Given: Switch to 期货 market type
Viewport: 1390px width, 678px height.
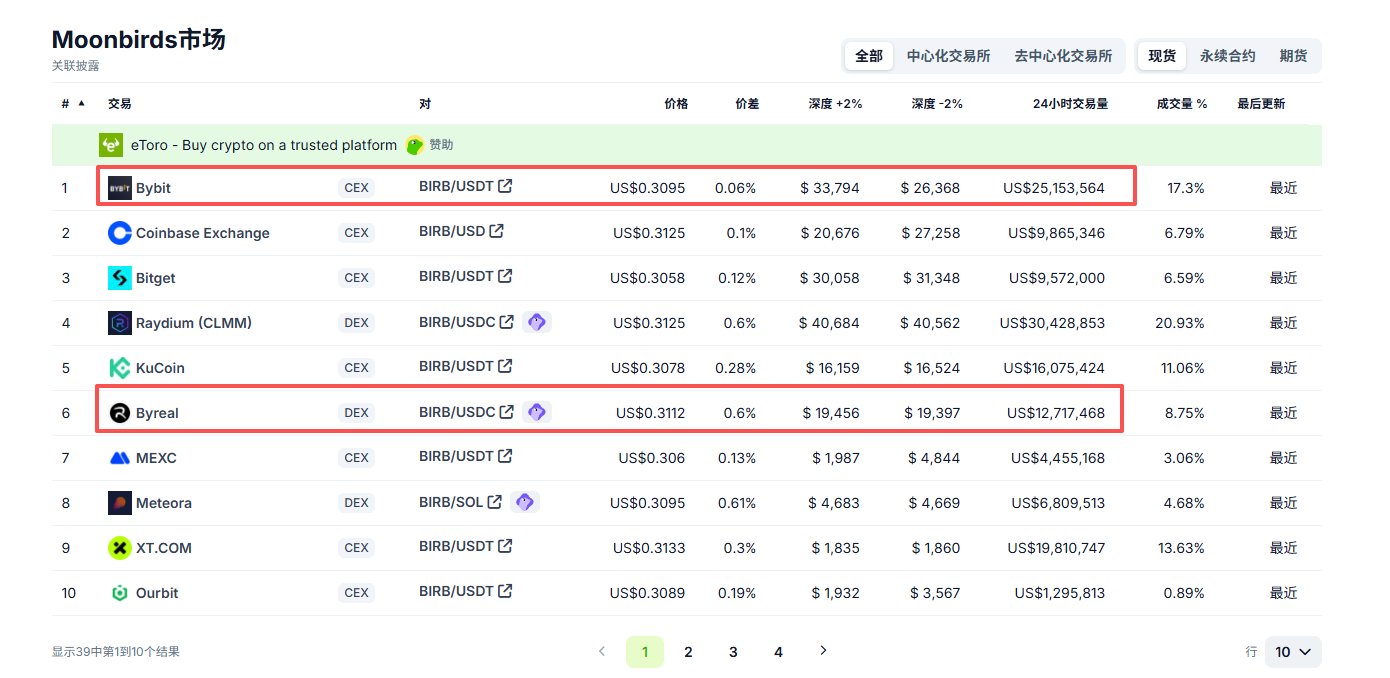Looking at the screenshot, I should [1293, 56].
